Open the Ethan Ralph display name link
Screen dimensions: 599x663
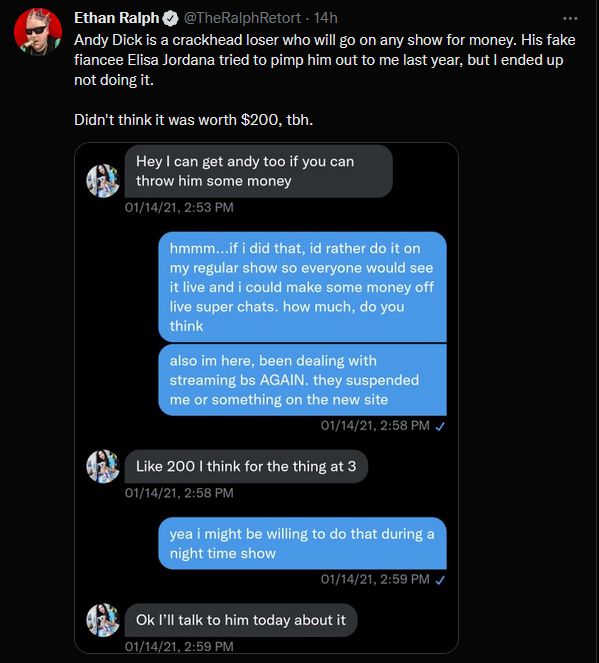coord(116,18)
